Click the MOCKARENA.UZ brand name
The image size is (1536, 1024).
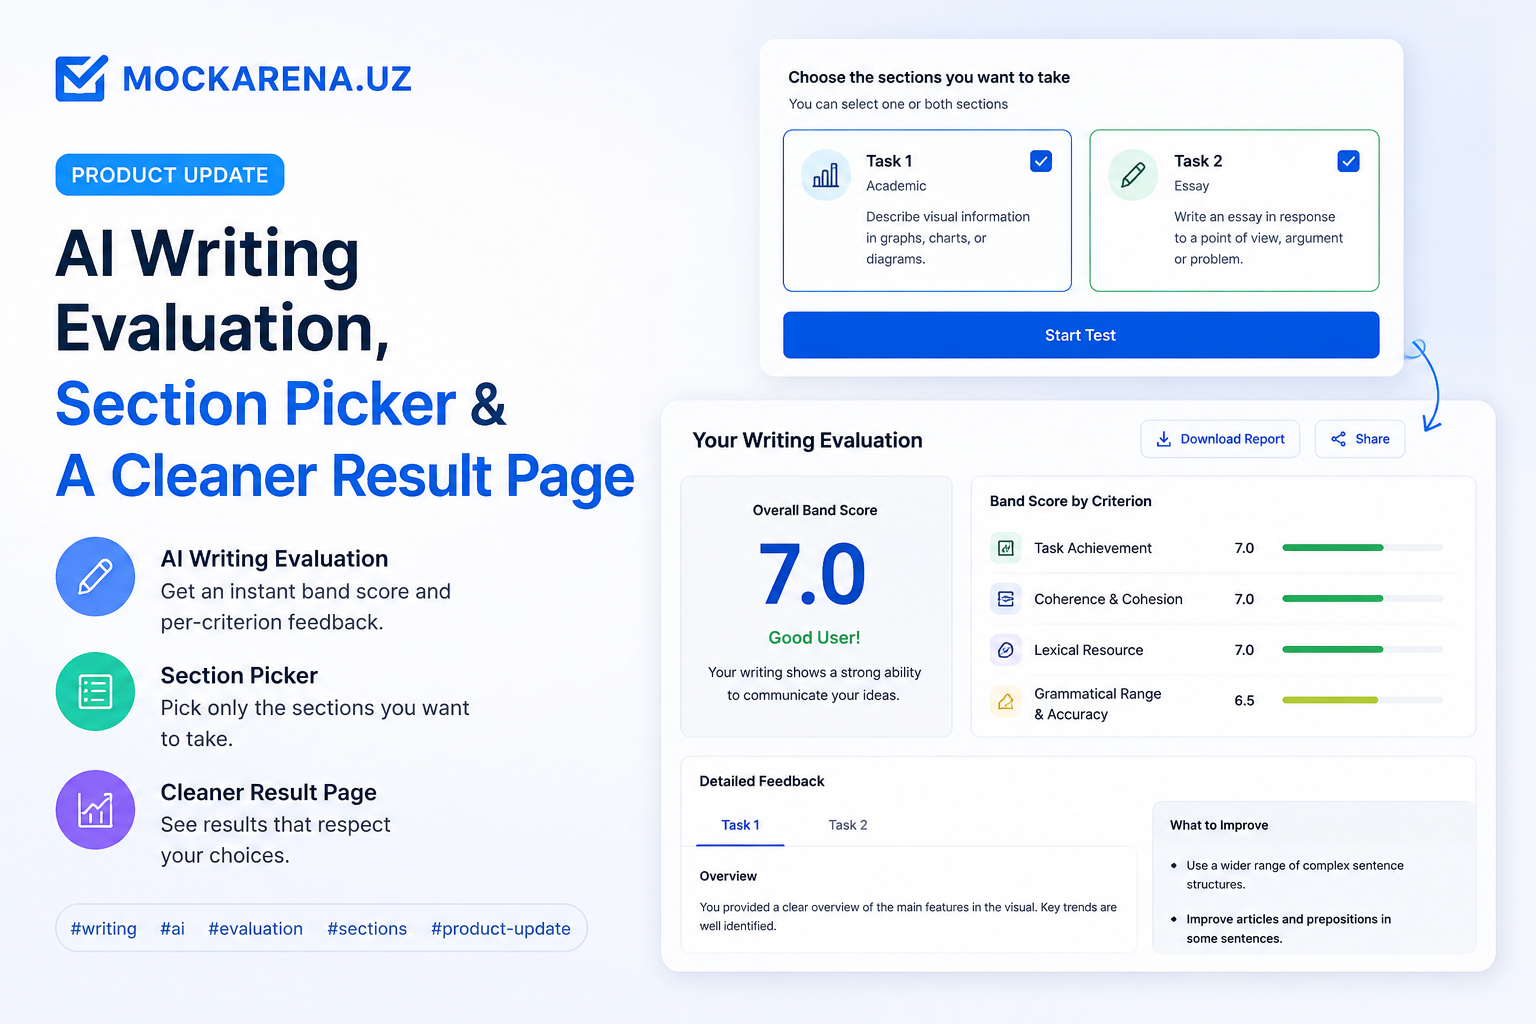267,79
